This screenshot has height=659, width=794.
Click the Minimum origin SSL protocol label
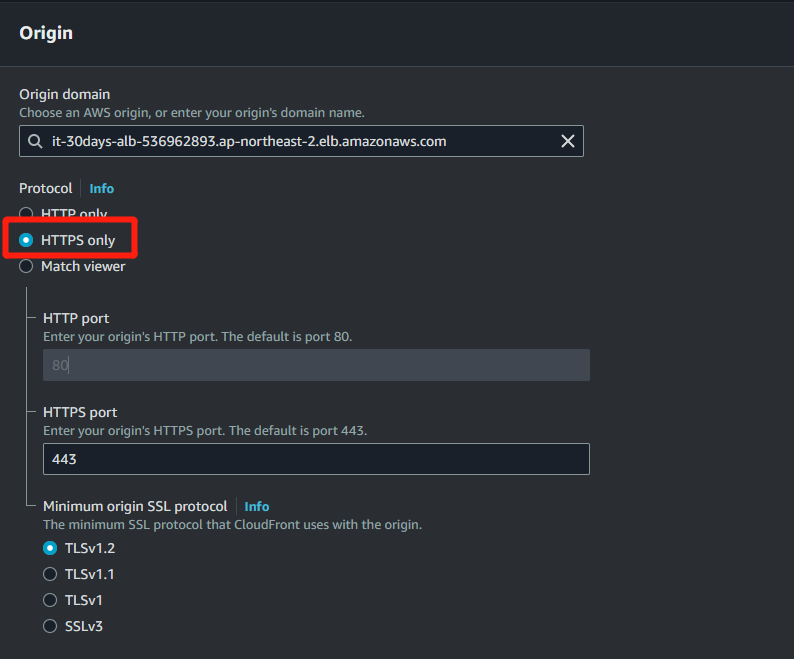135,507
